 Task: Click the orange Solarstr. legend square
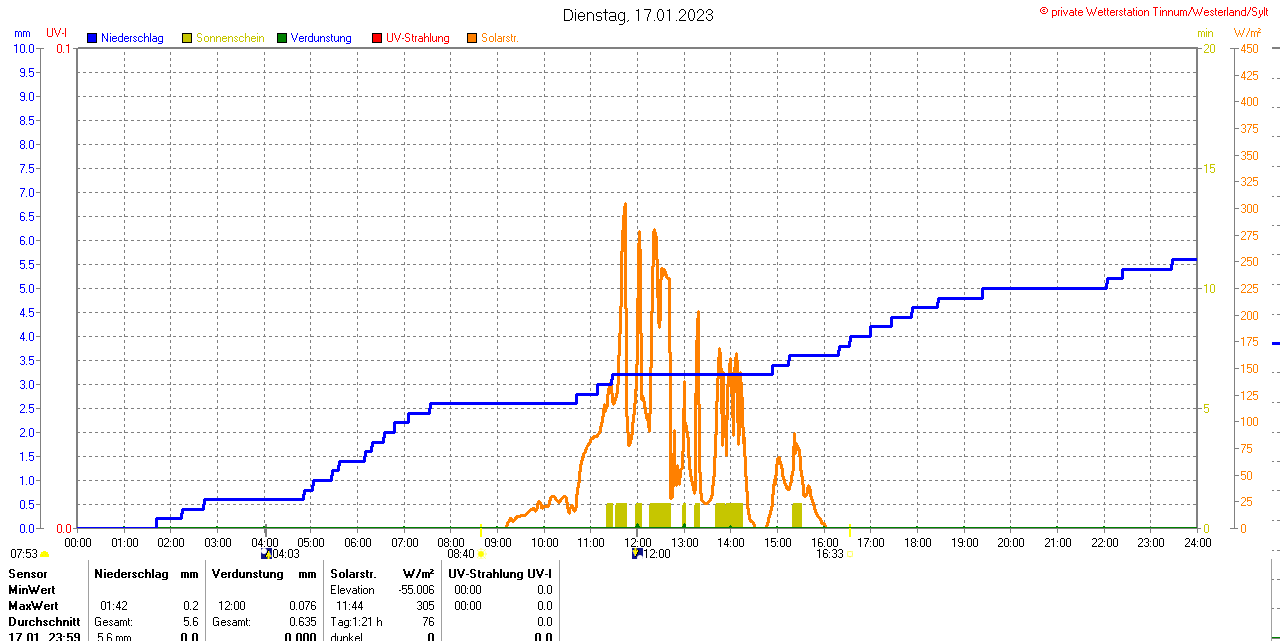pos(472,38)
